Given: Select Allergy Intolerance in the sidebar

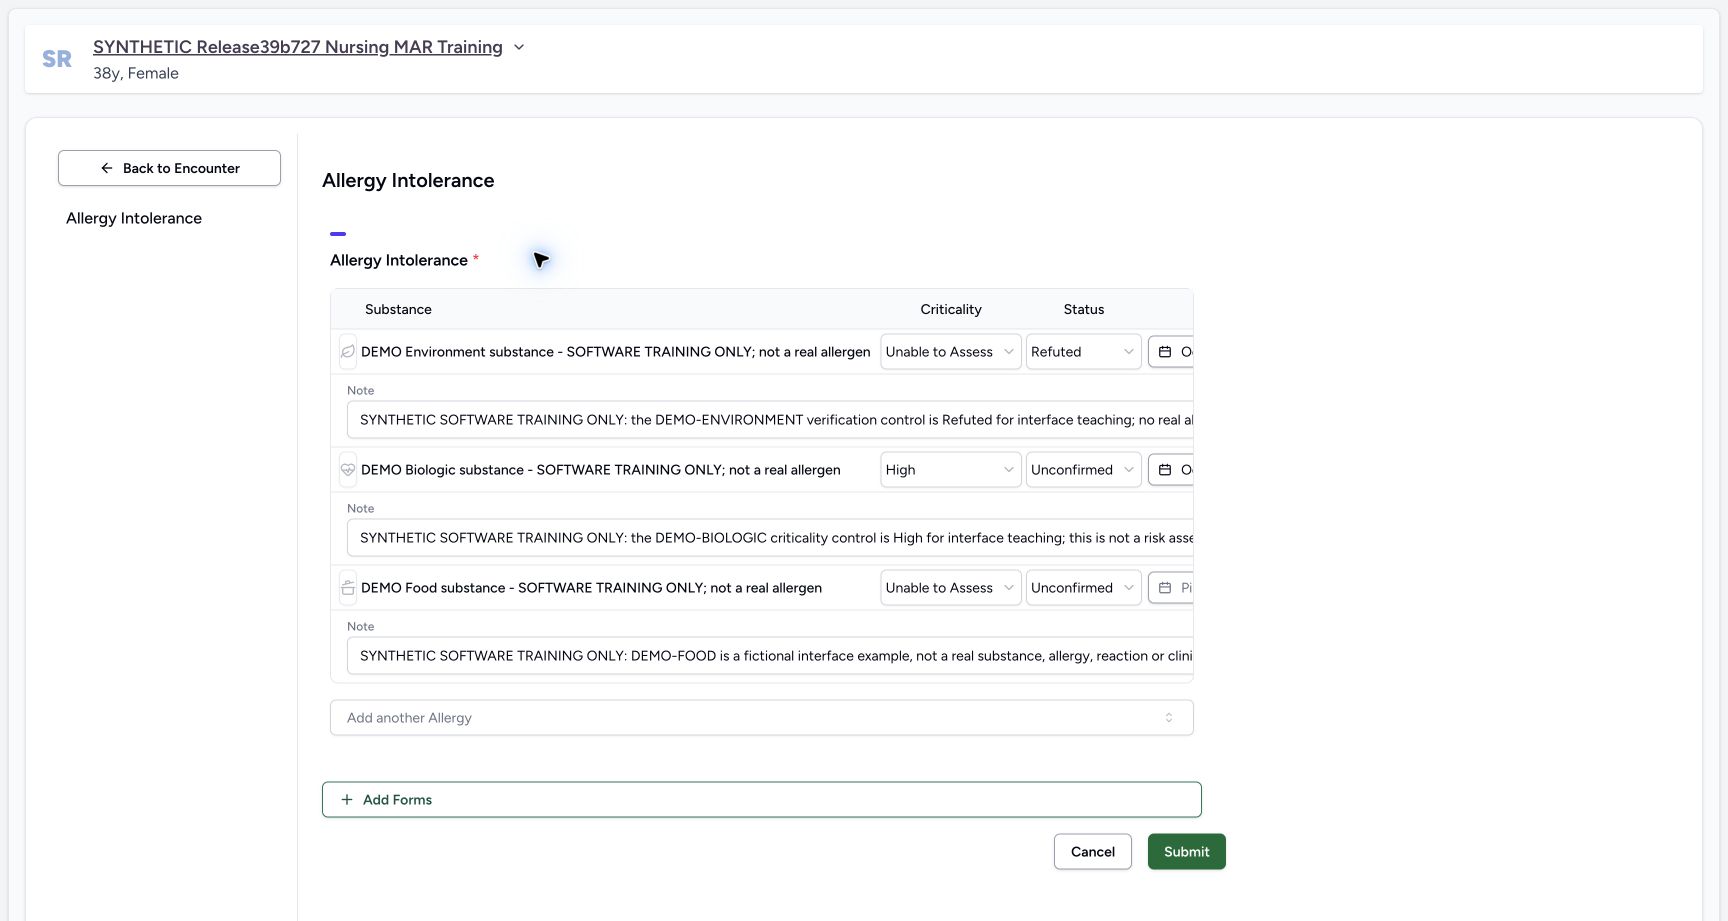Looking at the screenshot, I should point(134,218).
